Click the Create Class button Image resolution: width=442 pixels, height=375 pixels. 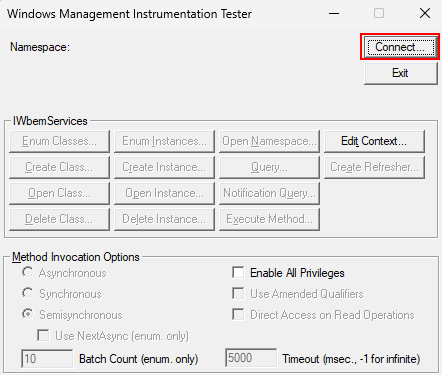tap(59, 167)
